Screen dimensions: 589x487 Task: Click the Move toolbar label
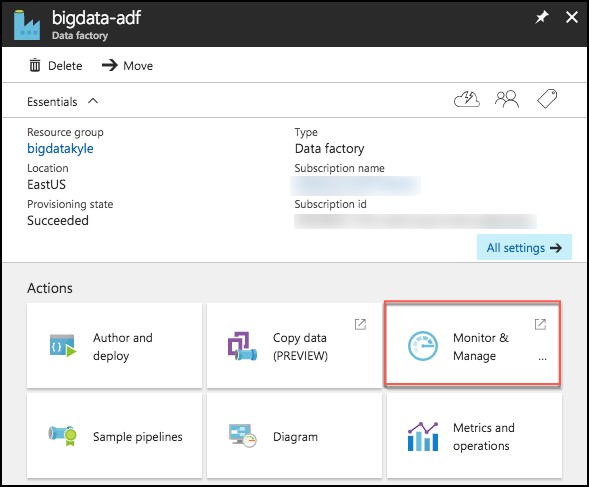click(x=138, y=66)
